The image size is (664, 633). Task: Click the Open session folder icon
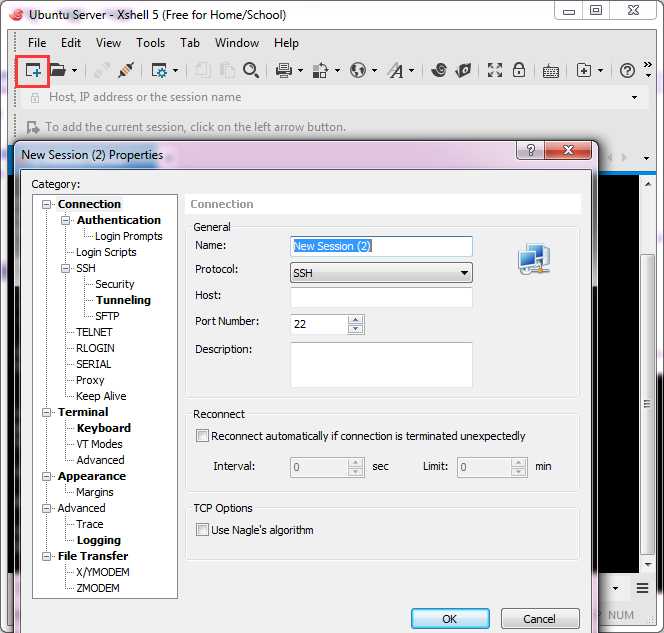coord(58,70)
